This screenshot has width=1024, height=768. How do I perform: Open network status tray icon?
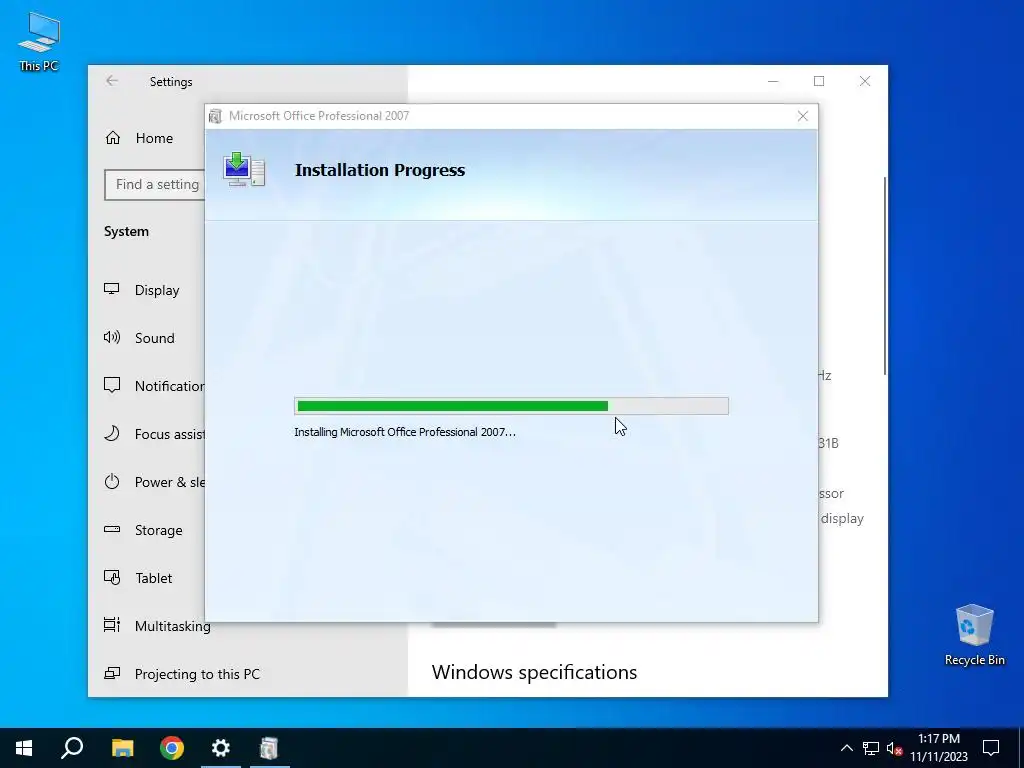(x=871, y=748)
